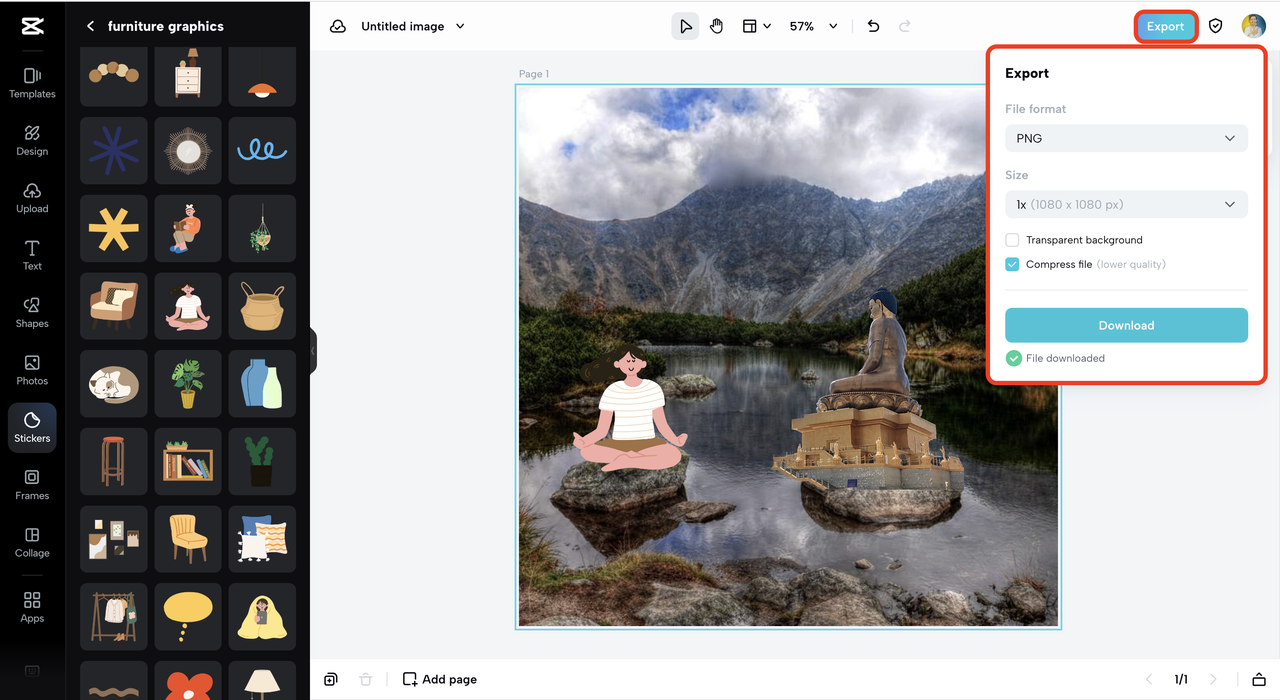Add the round sunburst mirror sticker
The width and height of the screenshot is (1280, 700).
(188, 151)
